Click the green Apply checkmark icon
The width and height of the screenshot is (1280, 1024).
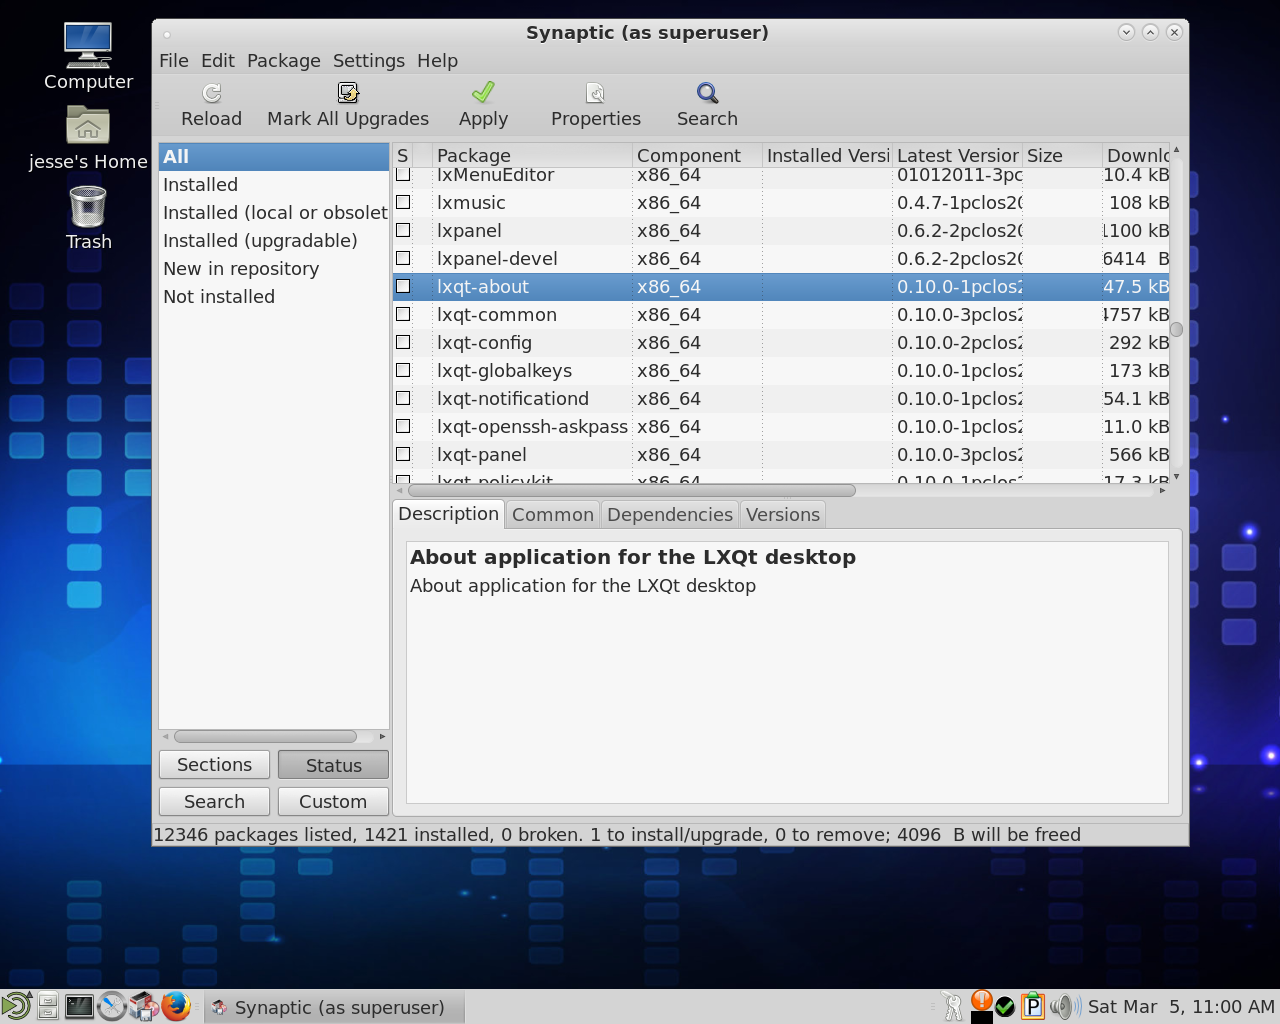pos(483,92)
